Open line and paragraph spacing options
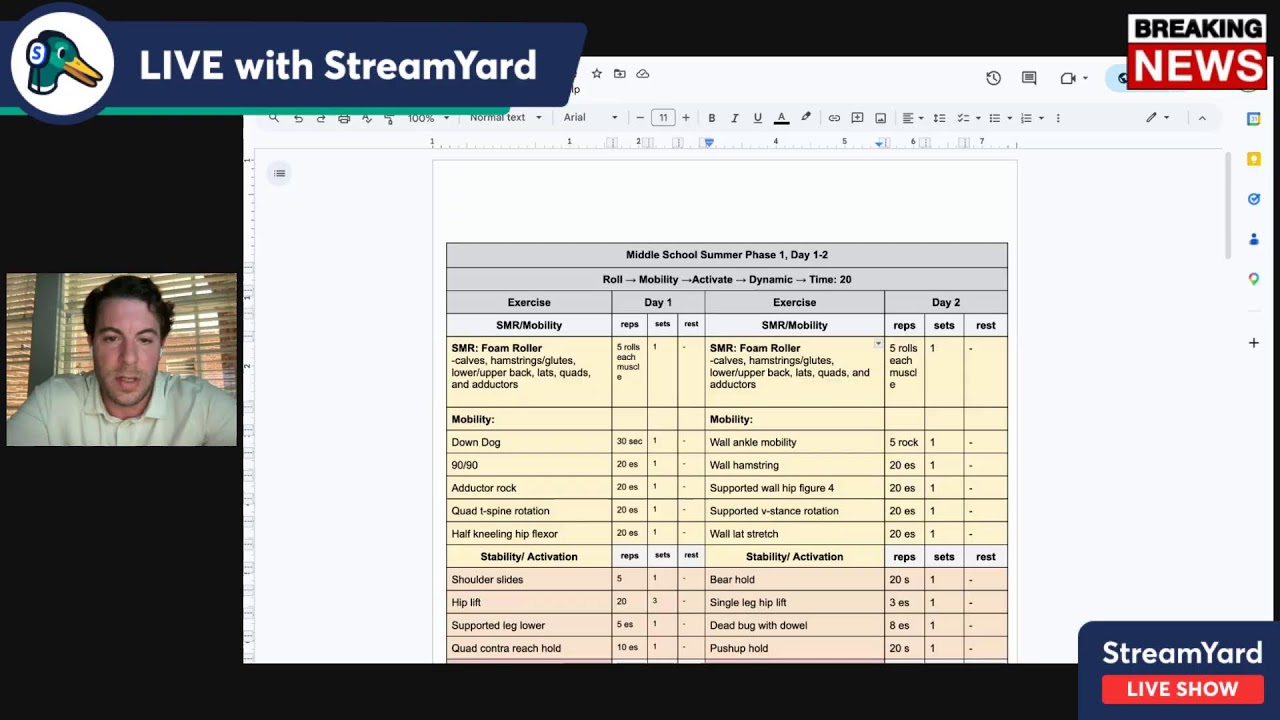Screen dimensions: 1280x720 [x=939, y=118]
